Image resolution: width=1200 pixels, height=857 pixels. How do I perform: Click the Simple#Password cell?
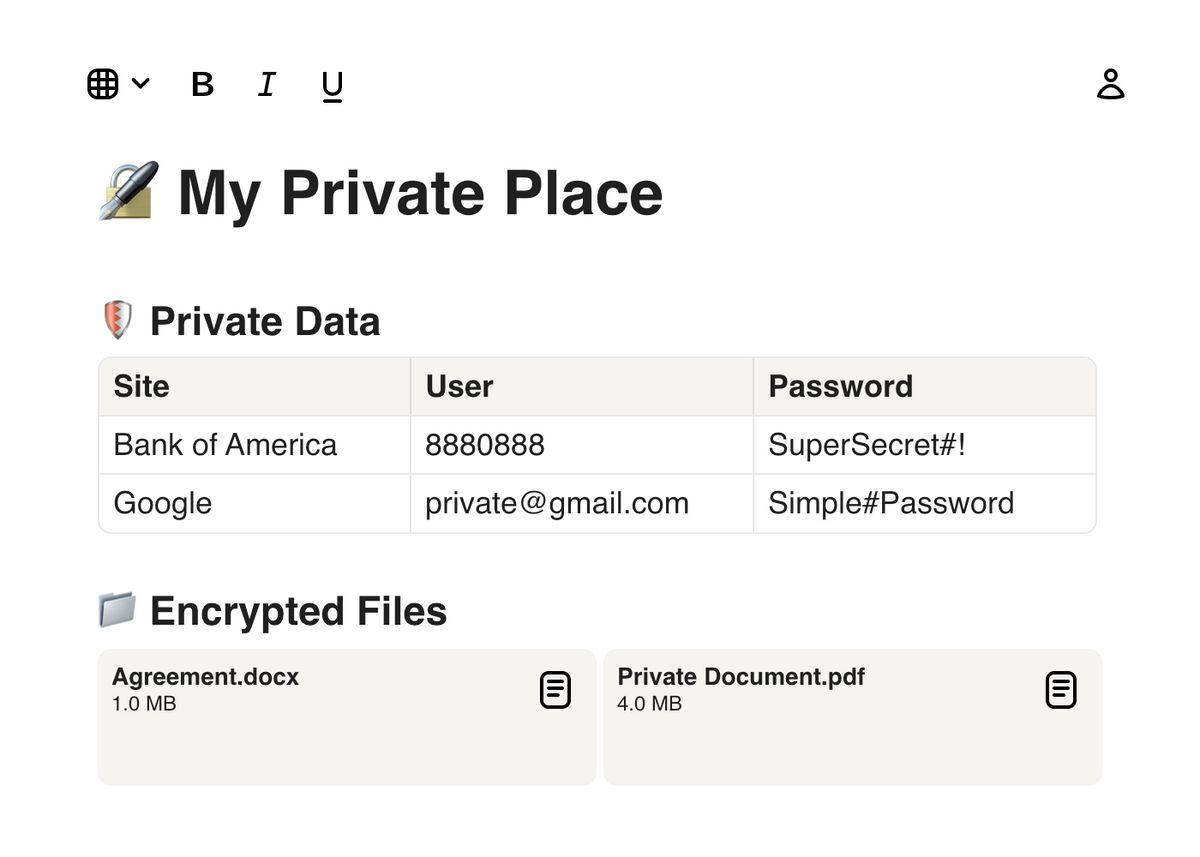[x=925, y=503]
